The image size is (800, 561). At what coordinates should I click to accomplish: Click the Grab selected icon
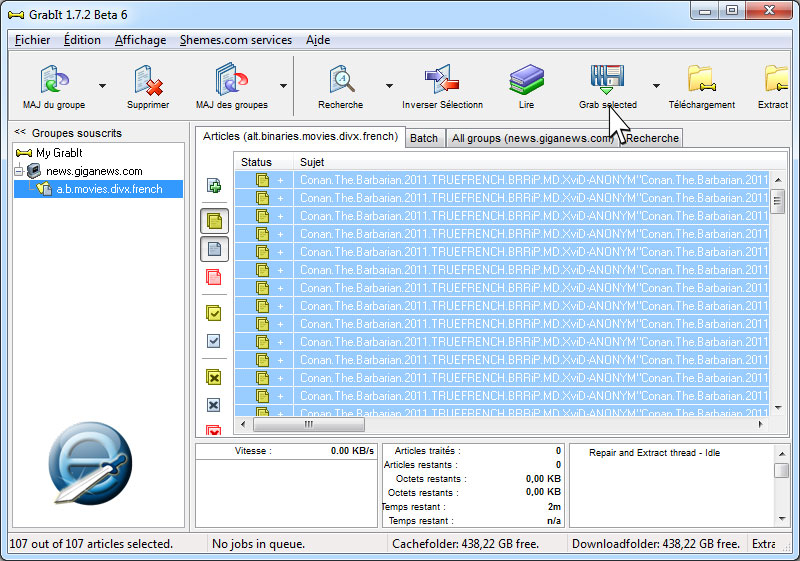(x=607, y=79)
